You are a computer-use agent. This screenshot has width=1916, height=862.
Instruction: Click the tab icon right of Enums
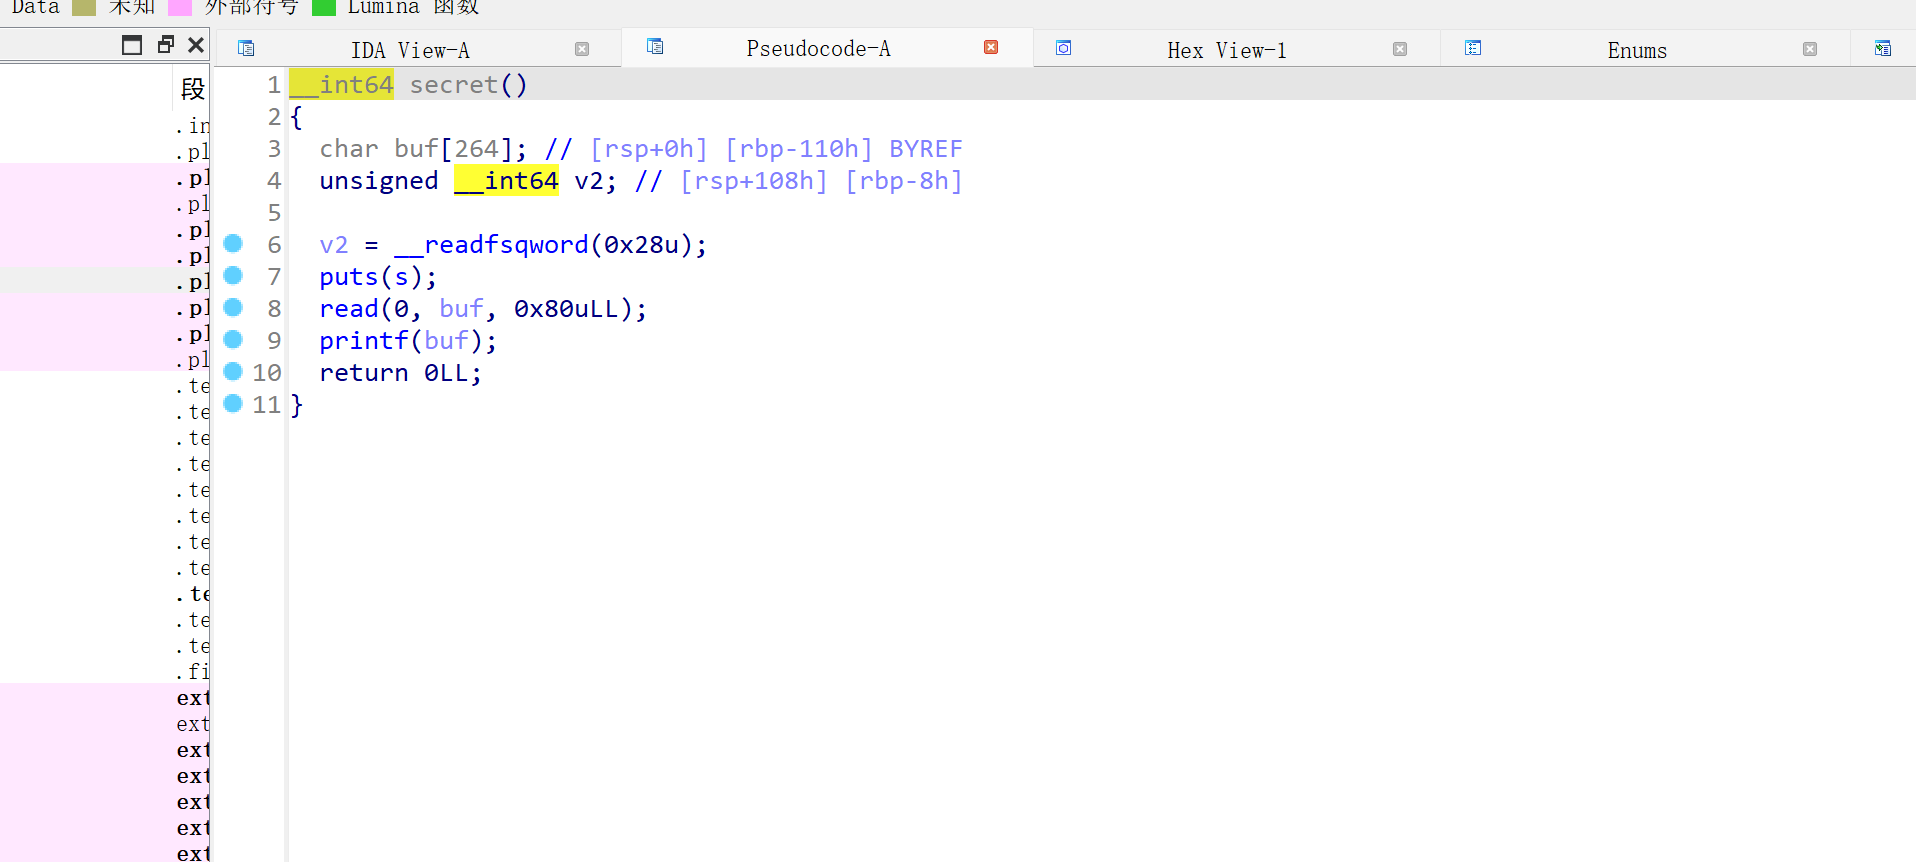pos(1883,48)
